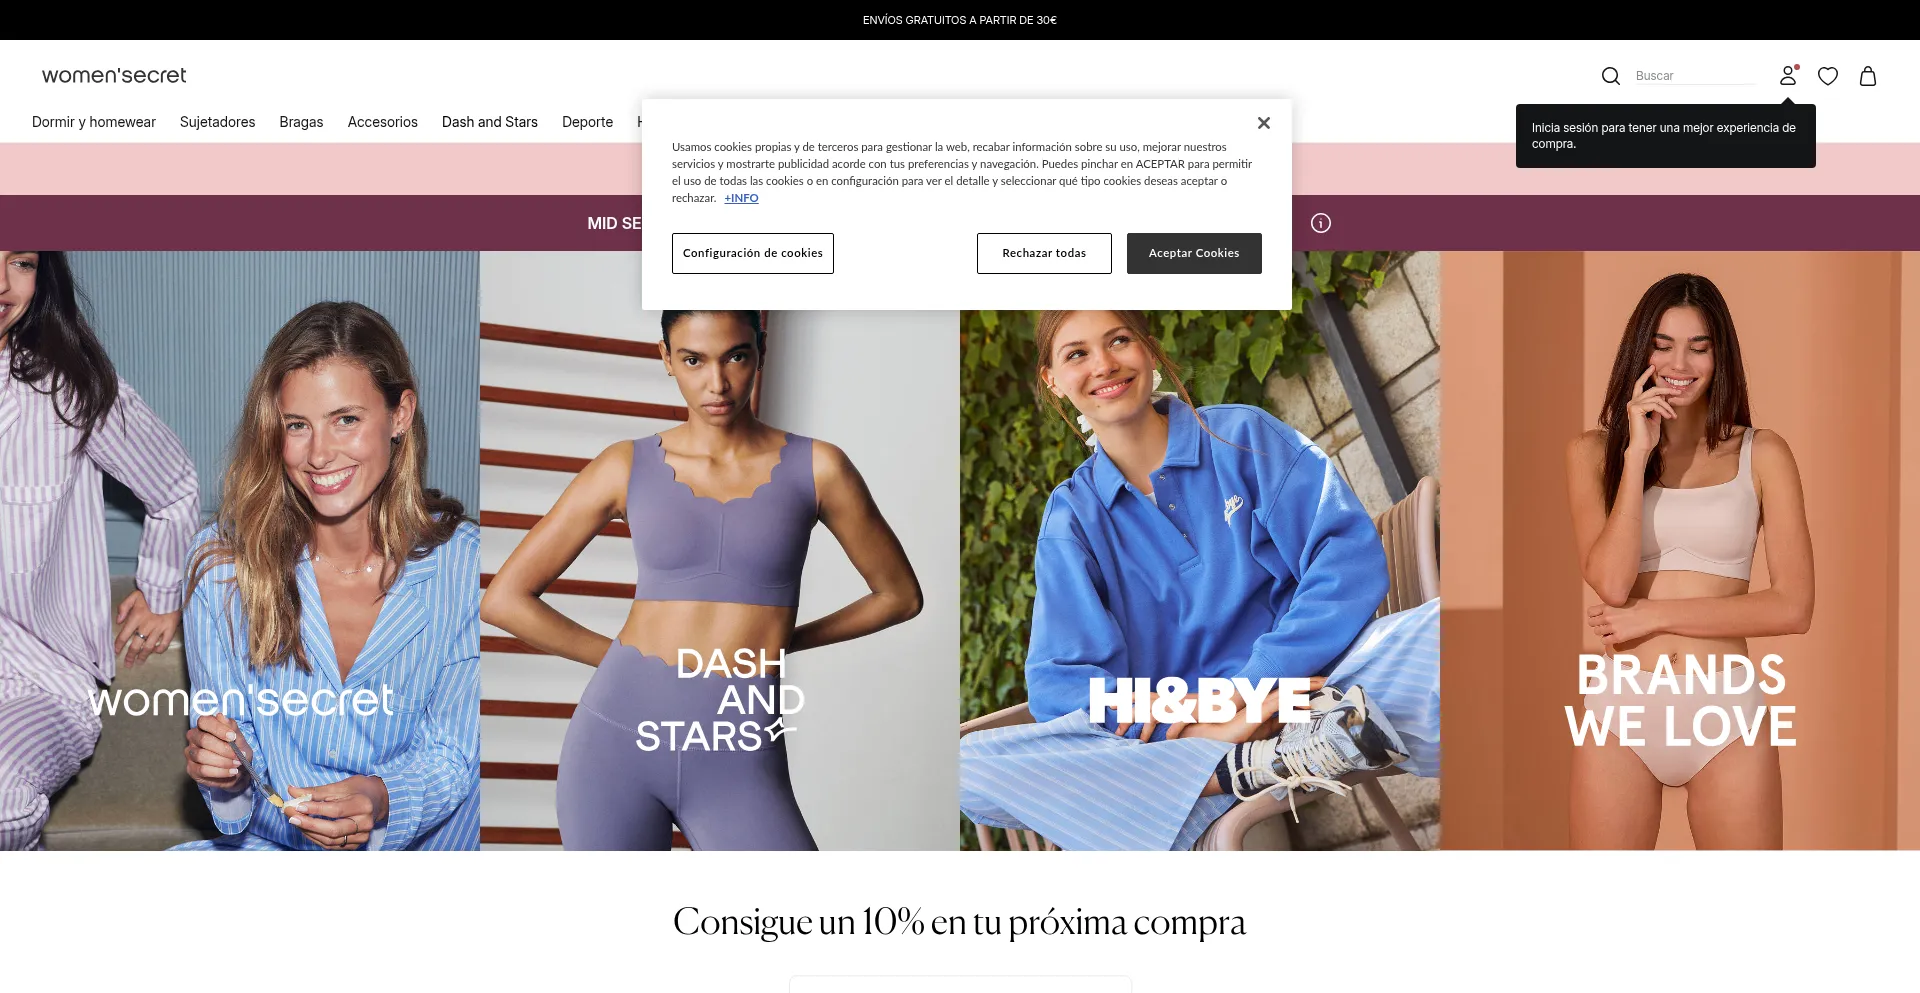Open the wishlist heart icon
The width and height of the screenshot is (1920, 993).
click(x=1828, y=76)
